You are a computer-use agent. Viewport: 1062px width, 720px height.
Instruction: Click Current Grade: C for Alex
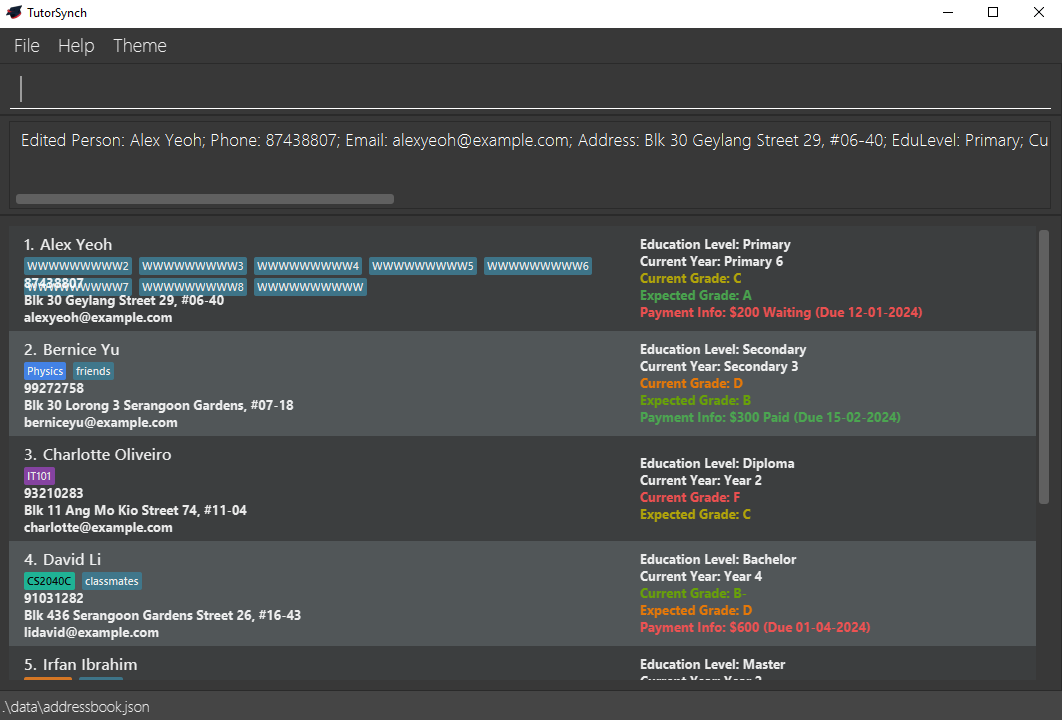[x=691, y=278]
